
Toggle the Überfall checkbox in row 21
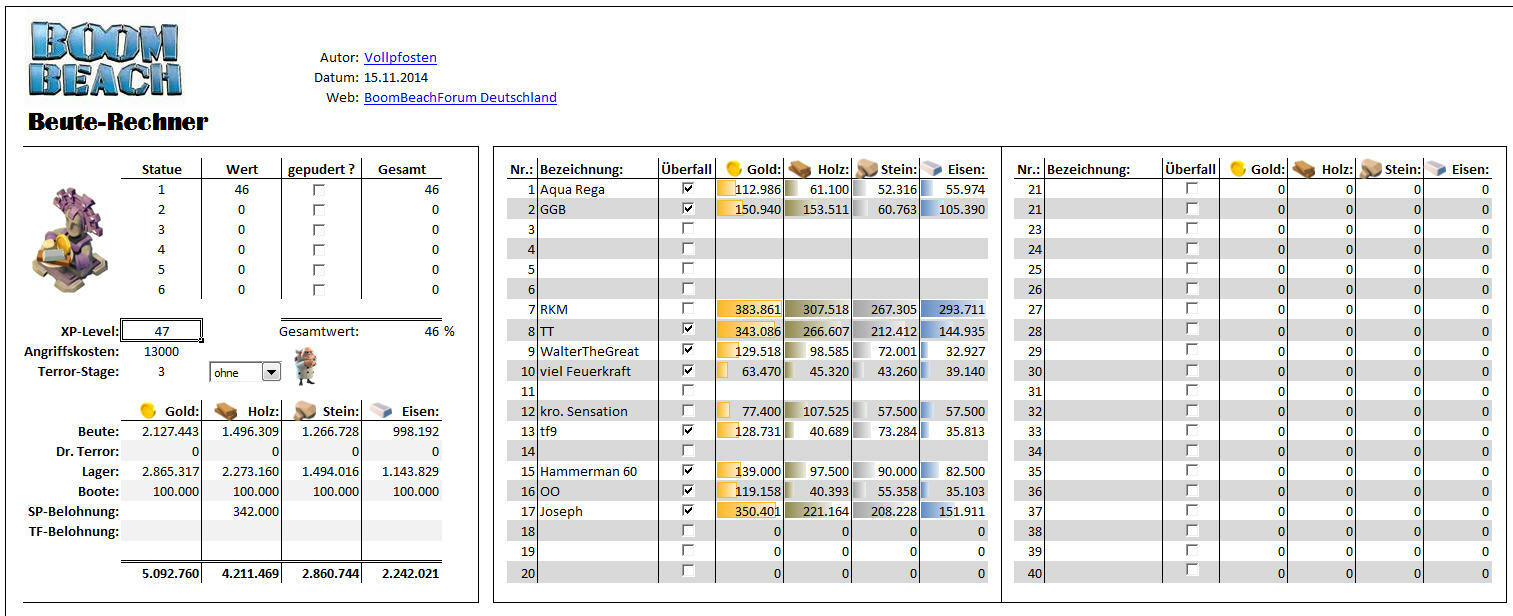tap(1191, 189)
